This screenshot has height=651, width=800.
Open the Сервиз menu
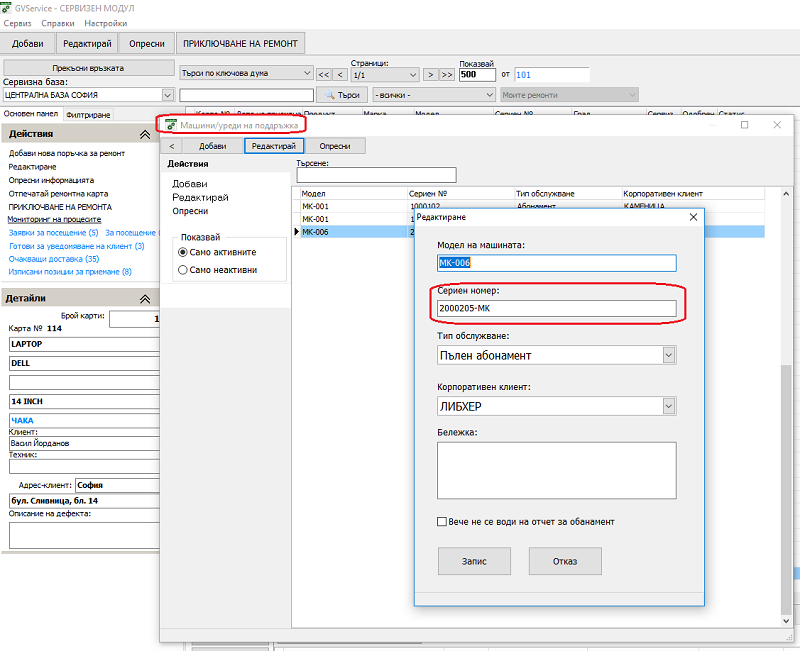(17, 23)
